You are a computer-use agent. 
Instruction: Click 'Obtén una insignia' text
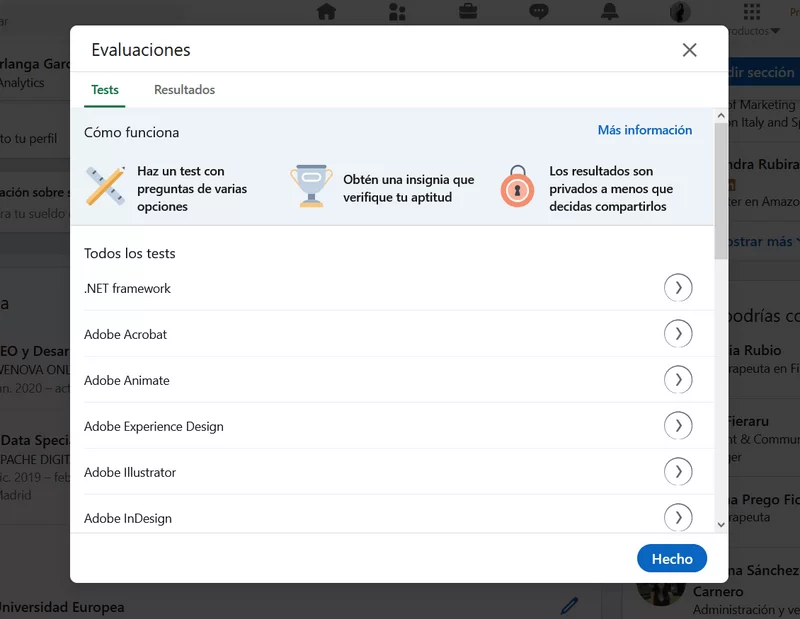(x=409, y=188)
